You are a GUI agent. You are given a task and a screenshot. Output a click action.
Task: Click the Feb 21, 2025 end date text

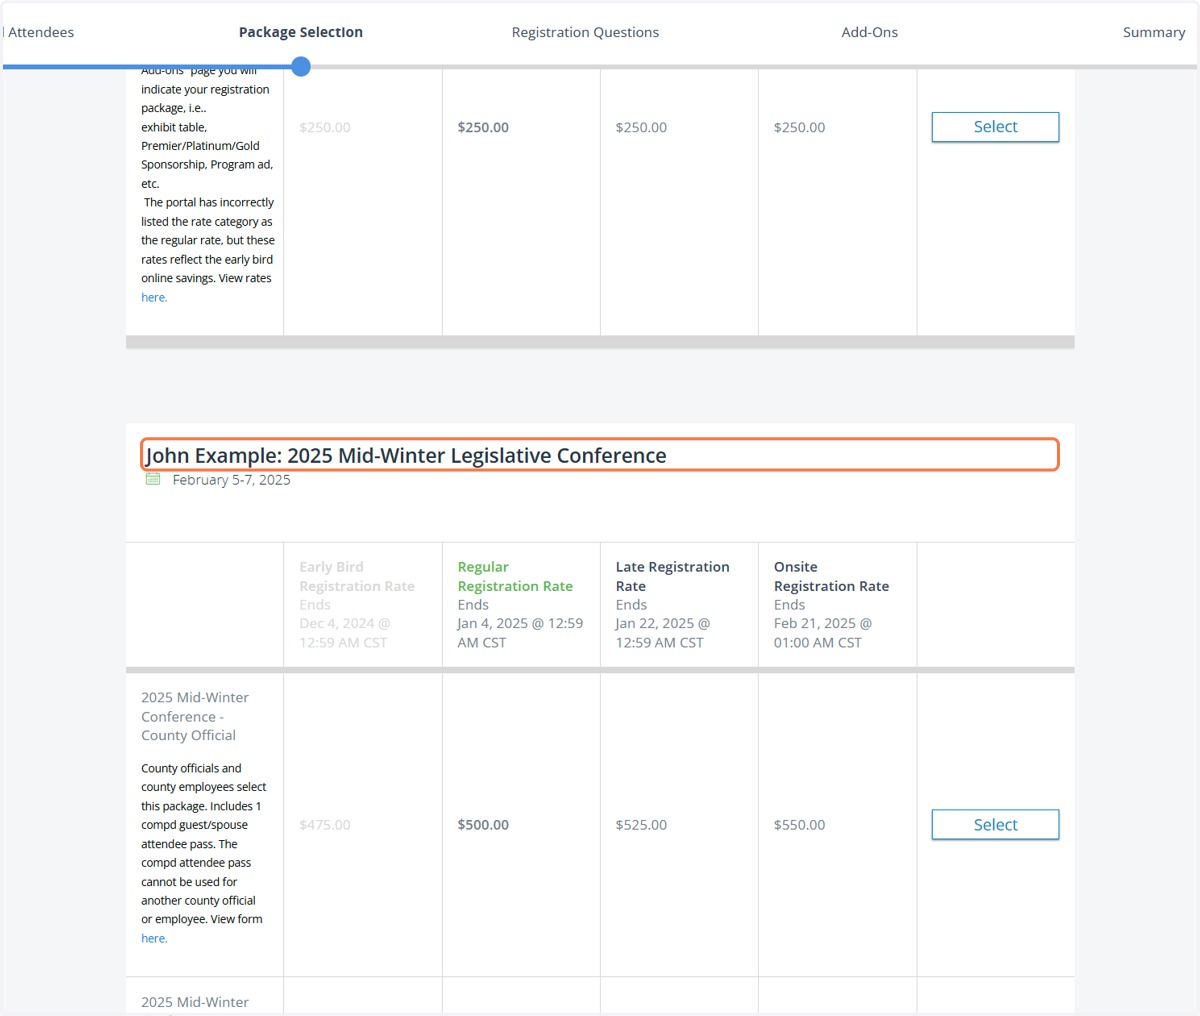click(x=822, y=633)
